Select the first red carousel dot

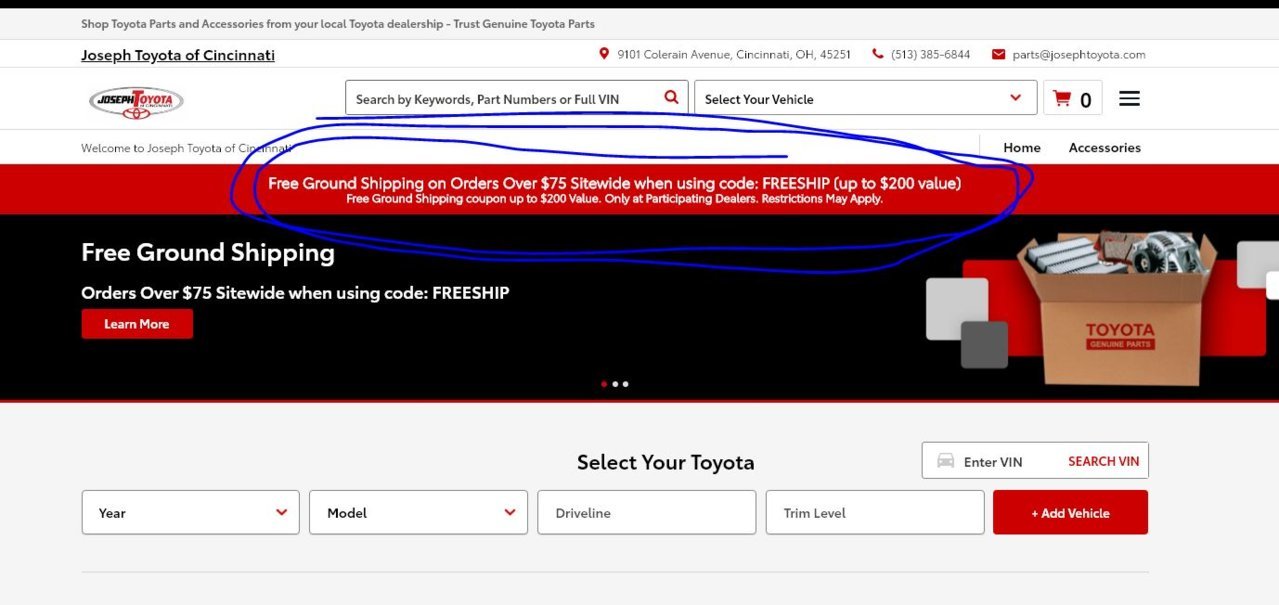(604, 384)
